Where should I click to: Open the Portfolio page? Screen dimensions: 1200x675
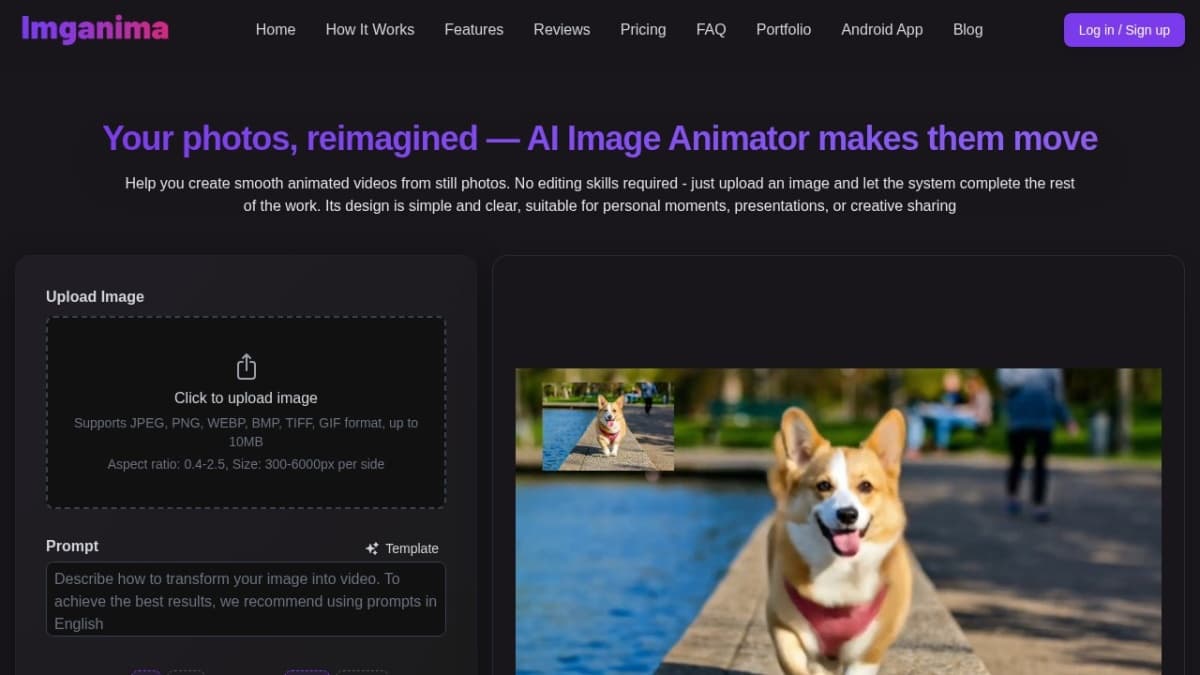pos(784,30)
